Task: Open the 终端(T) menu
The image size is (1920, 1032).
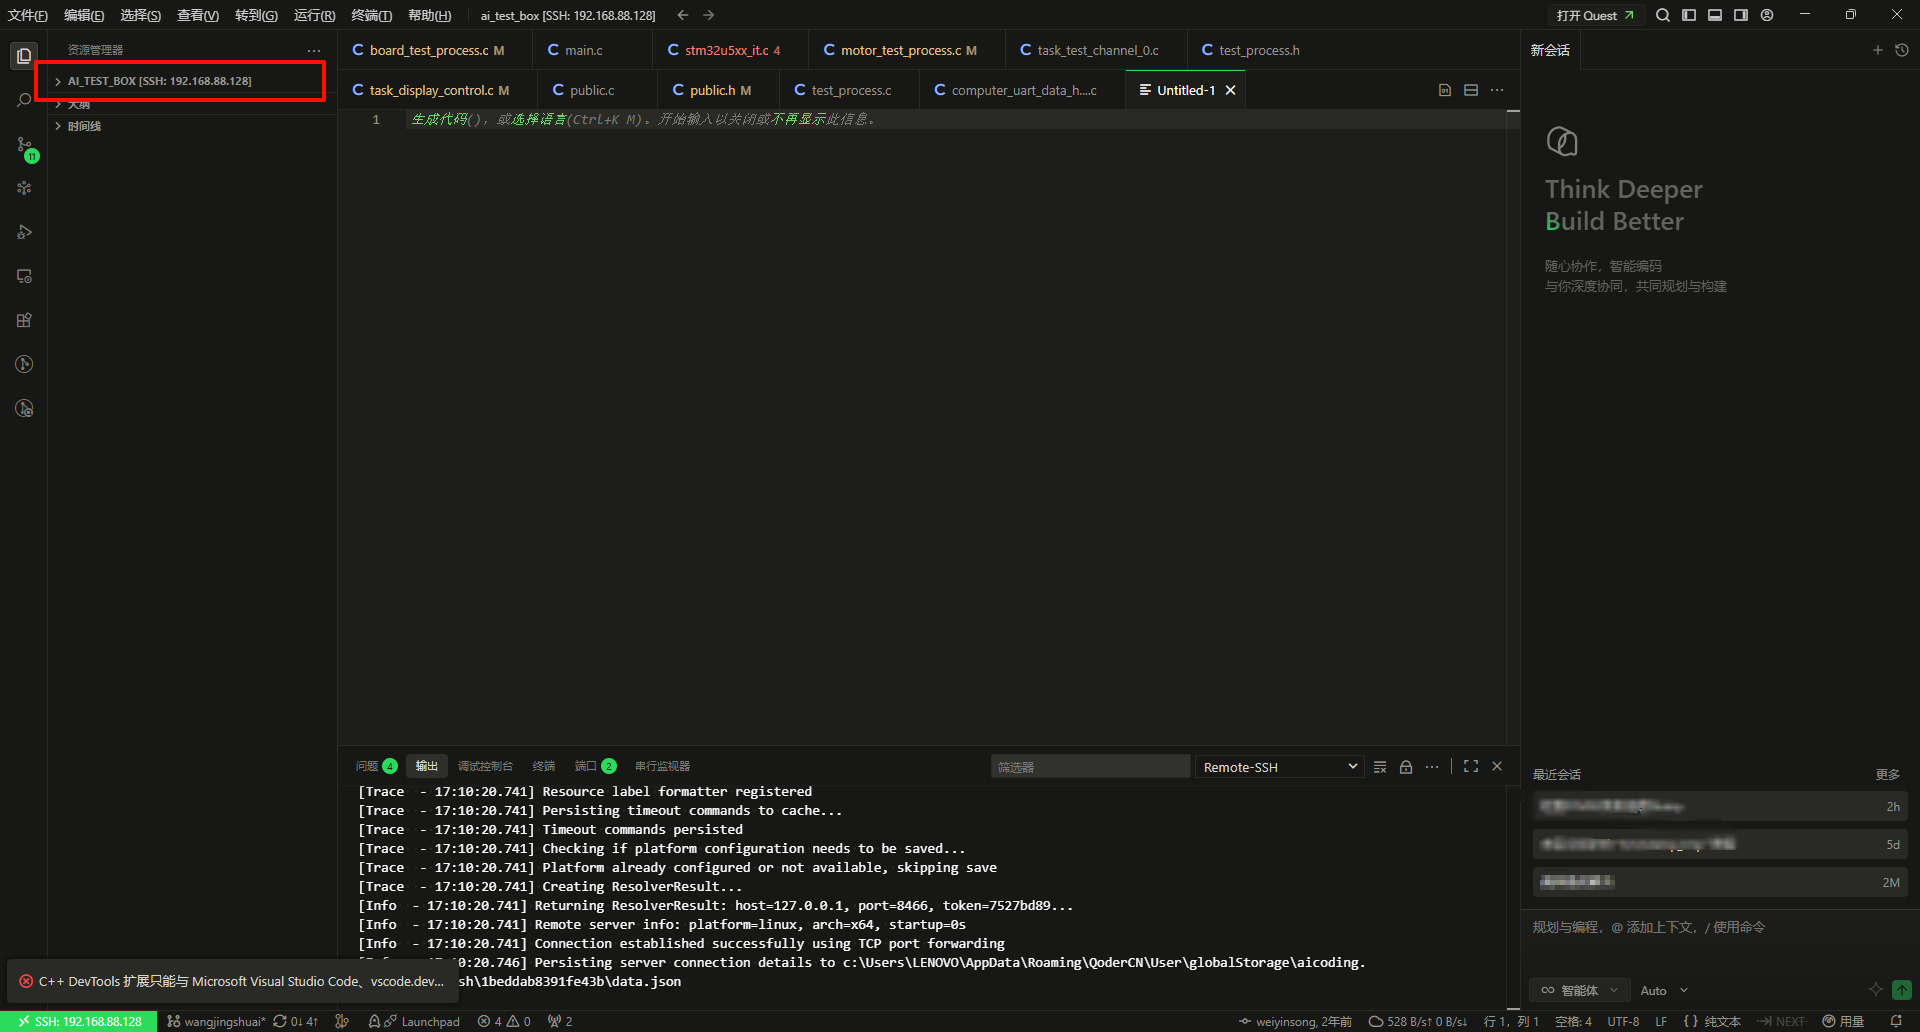Action: (372, 15)
